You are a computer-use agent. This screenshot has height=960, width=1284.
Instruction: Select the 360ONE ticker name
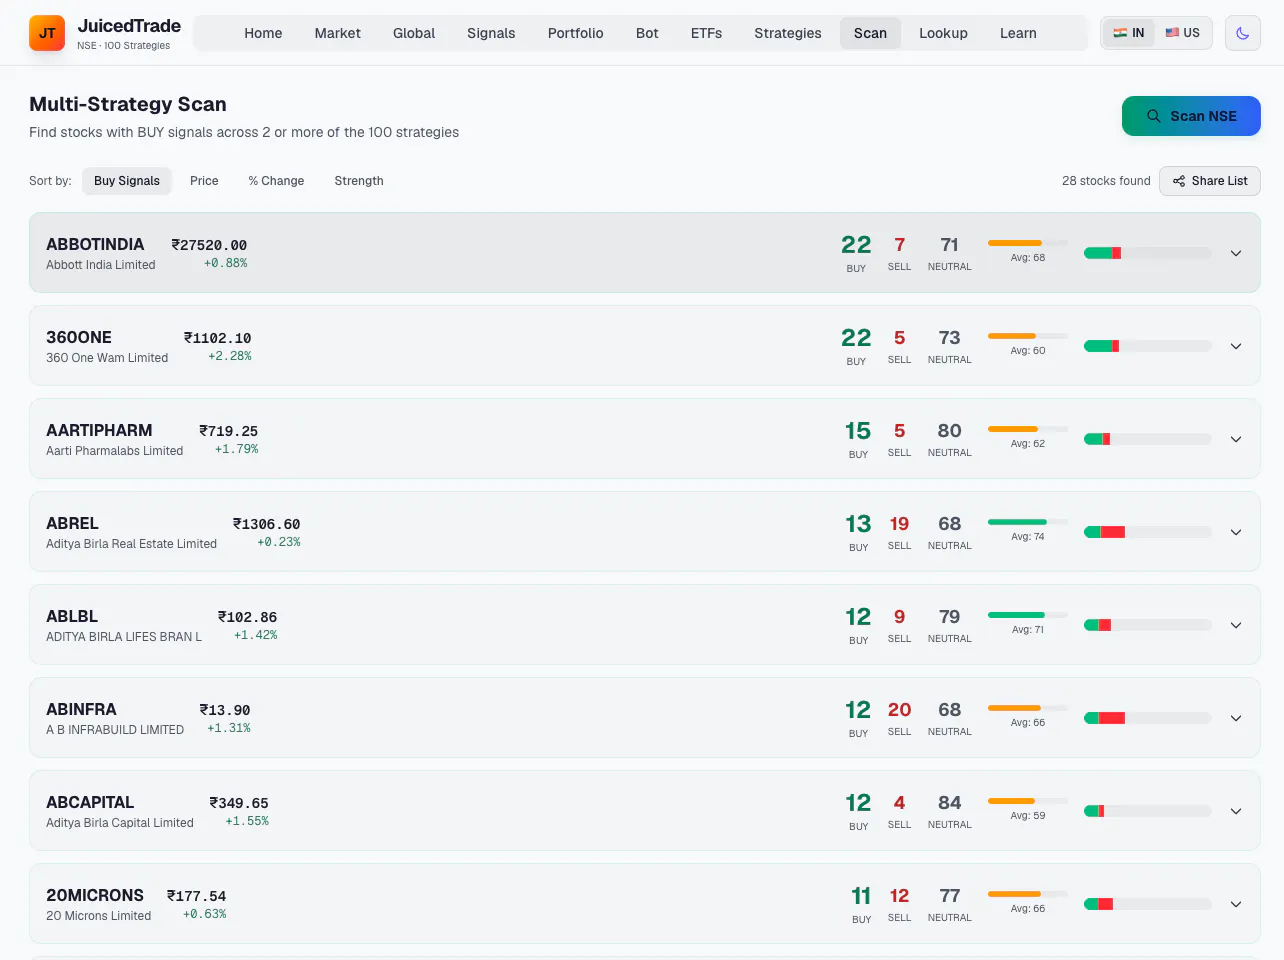(79, 337)
